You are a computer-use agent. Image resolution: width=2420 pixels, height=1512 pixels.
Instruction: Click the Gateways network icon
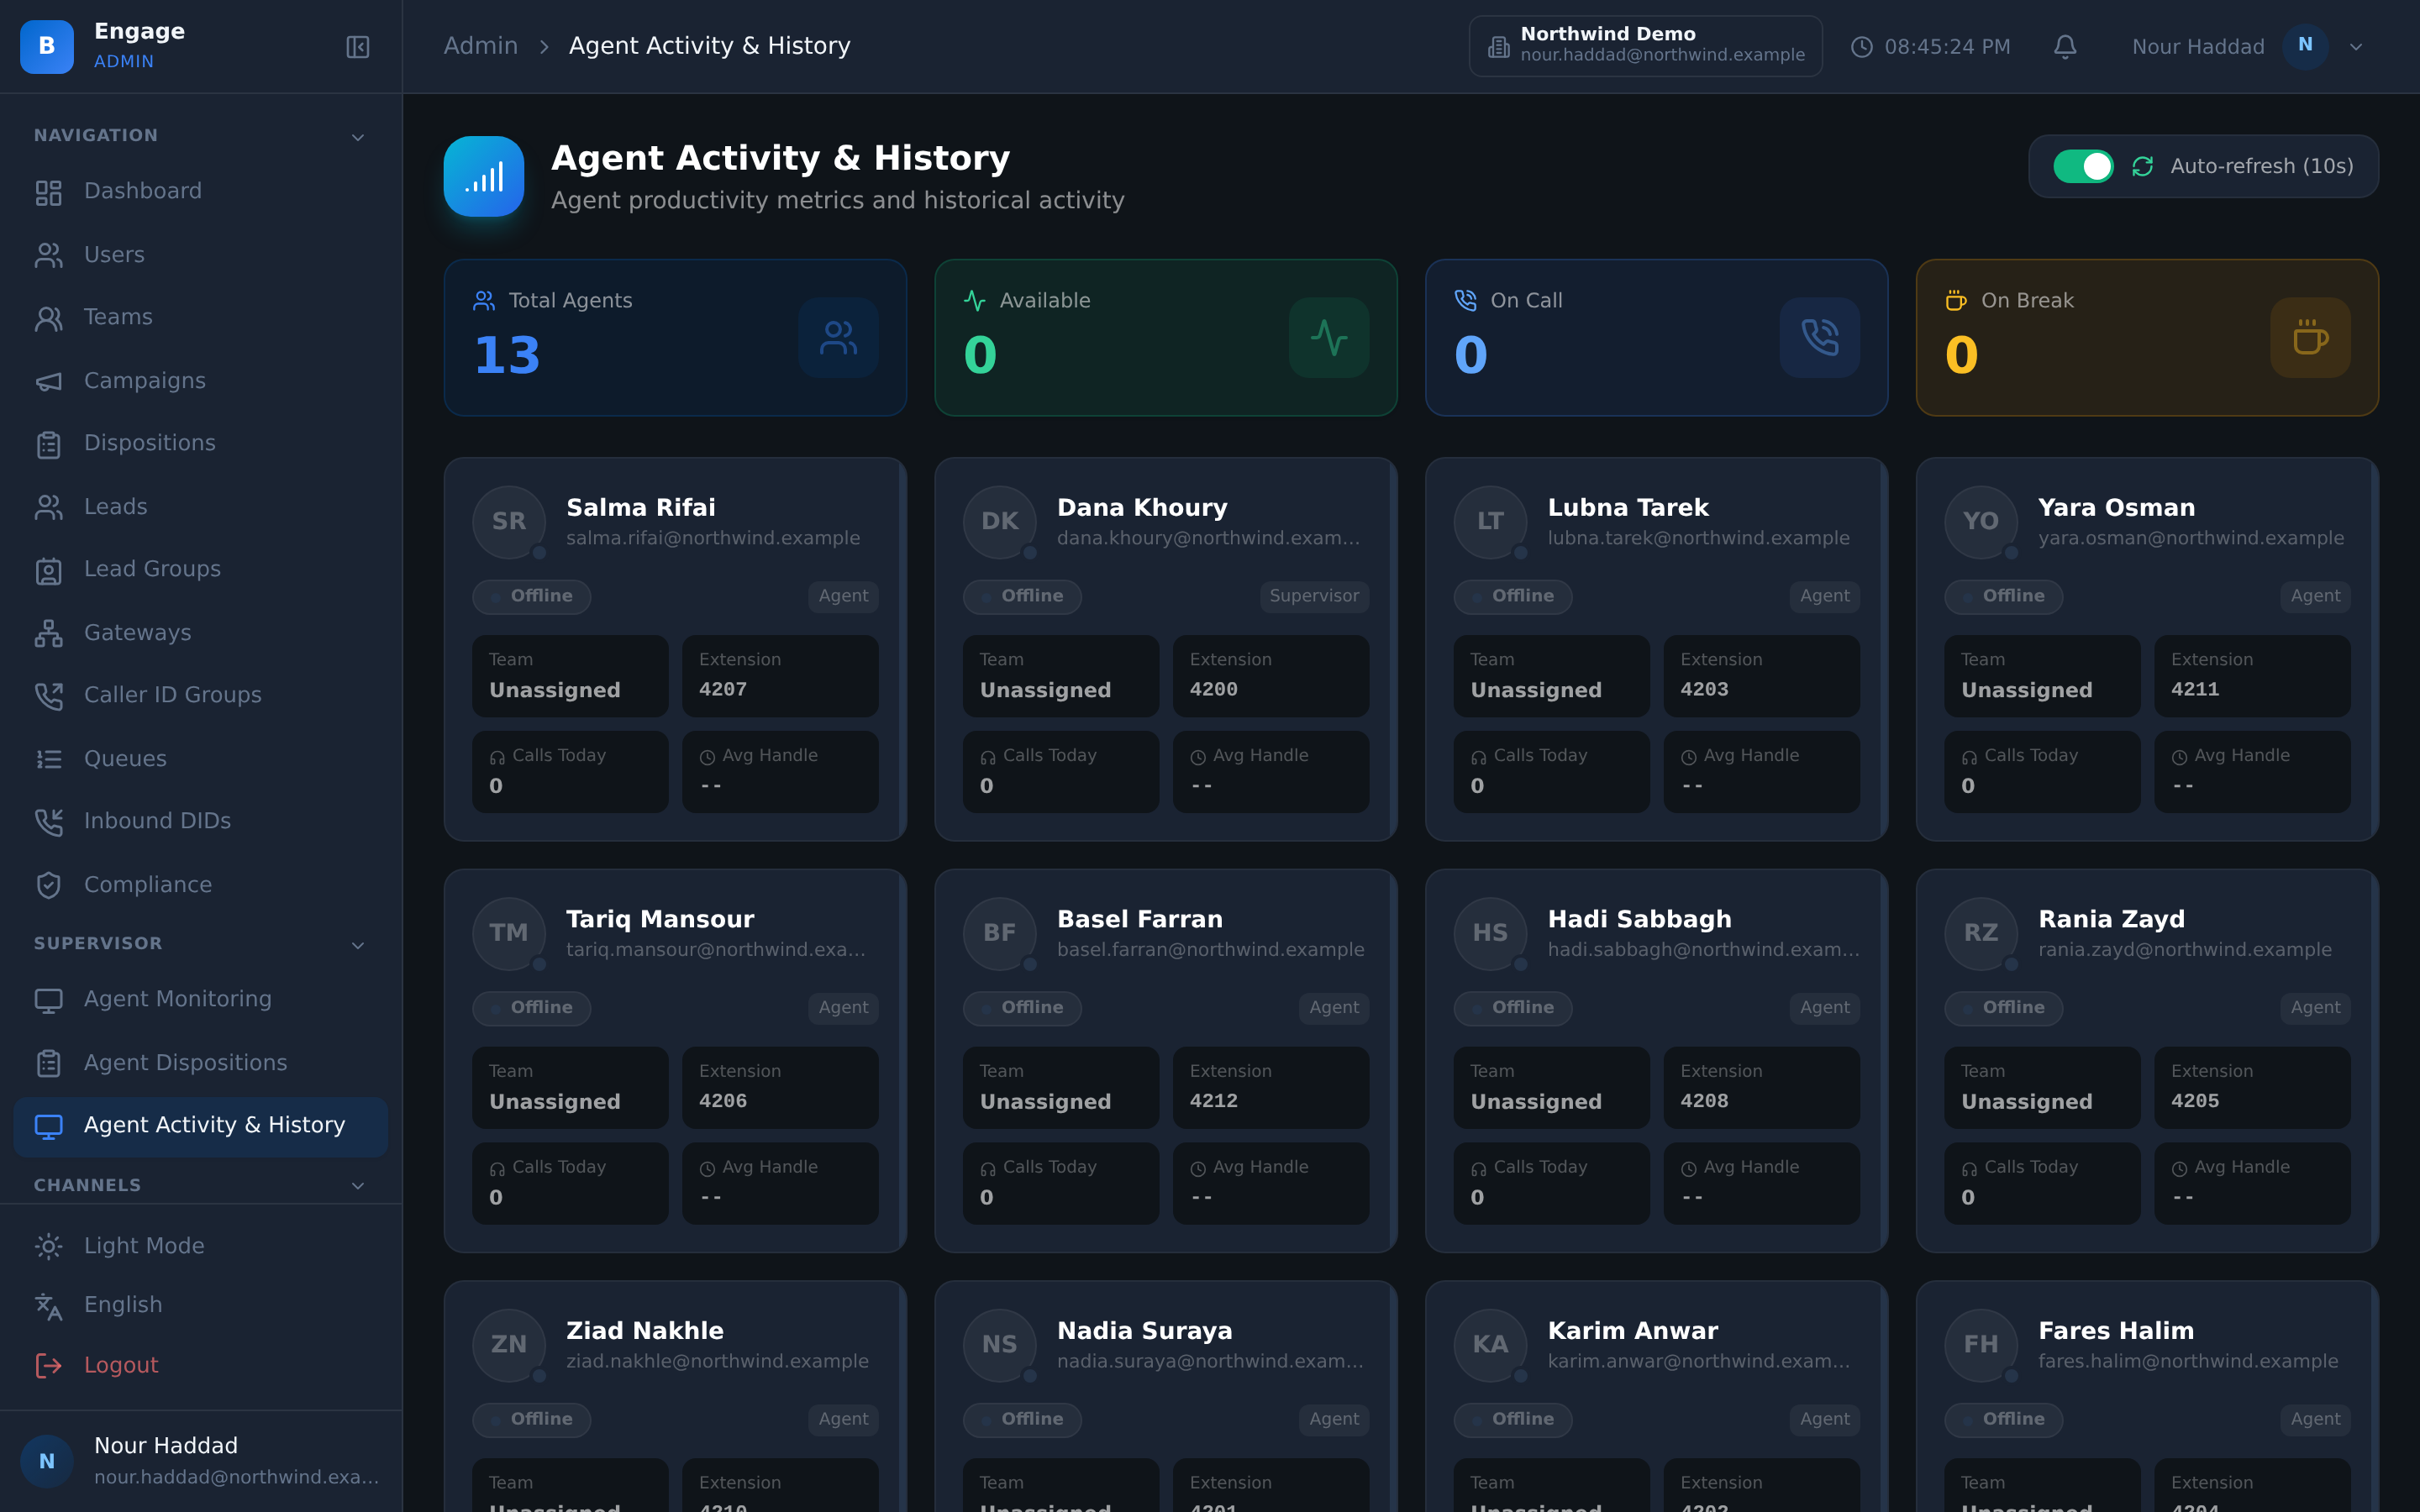click(x=49, y=633)
